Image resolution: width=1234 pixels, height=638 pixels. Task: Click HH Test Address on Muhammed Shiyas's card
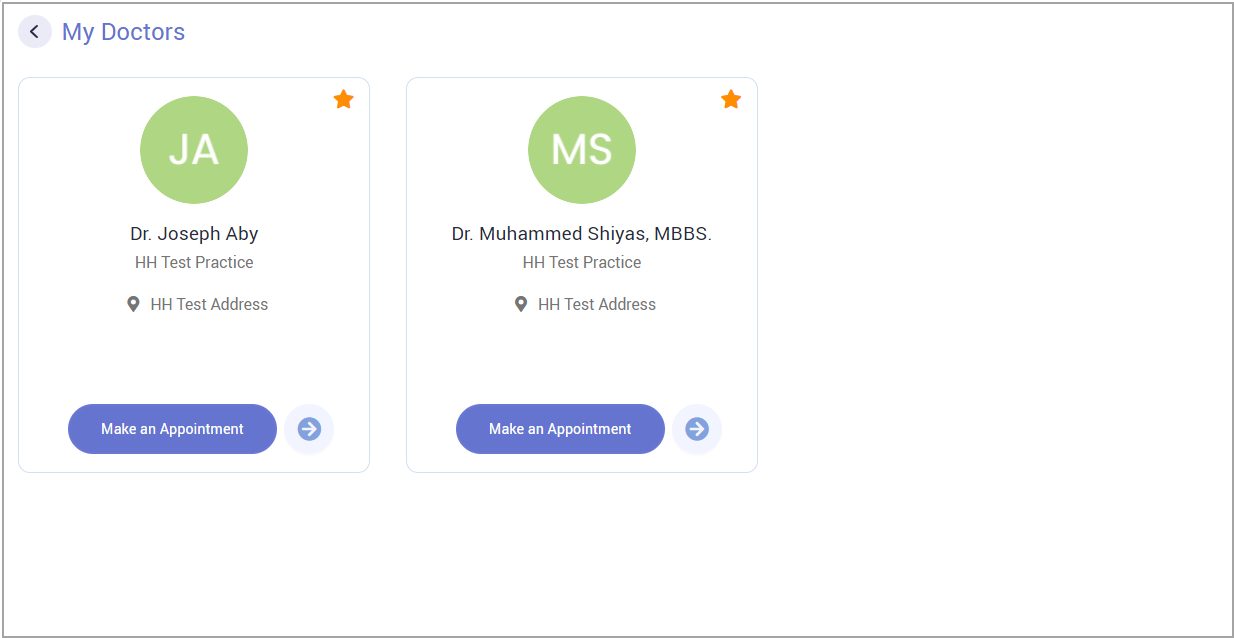pos(597,304)
